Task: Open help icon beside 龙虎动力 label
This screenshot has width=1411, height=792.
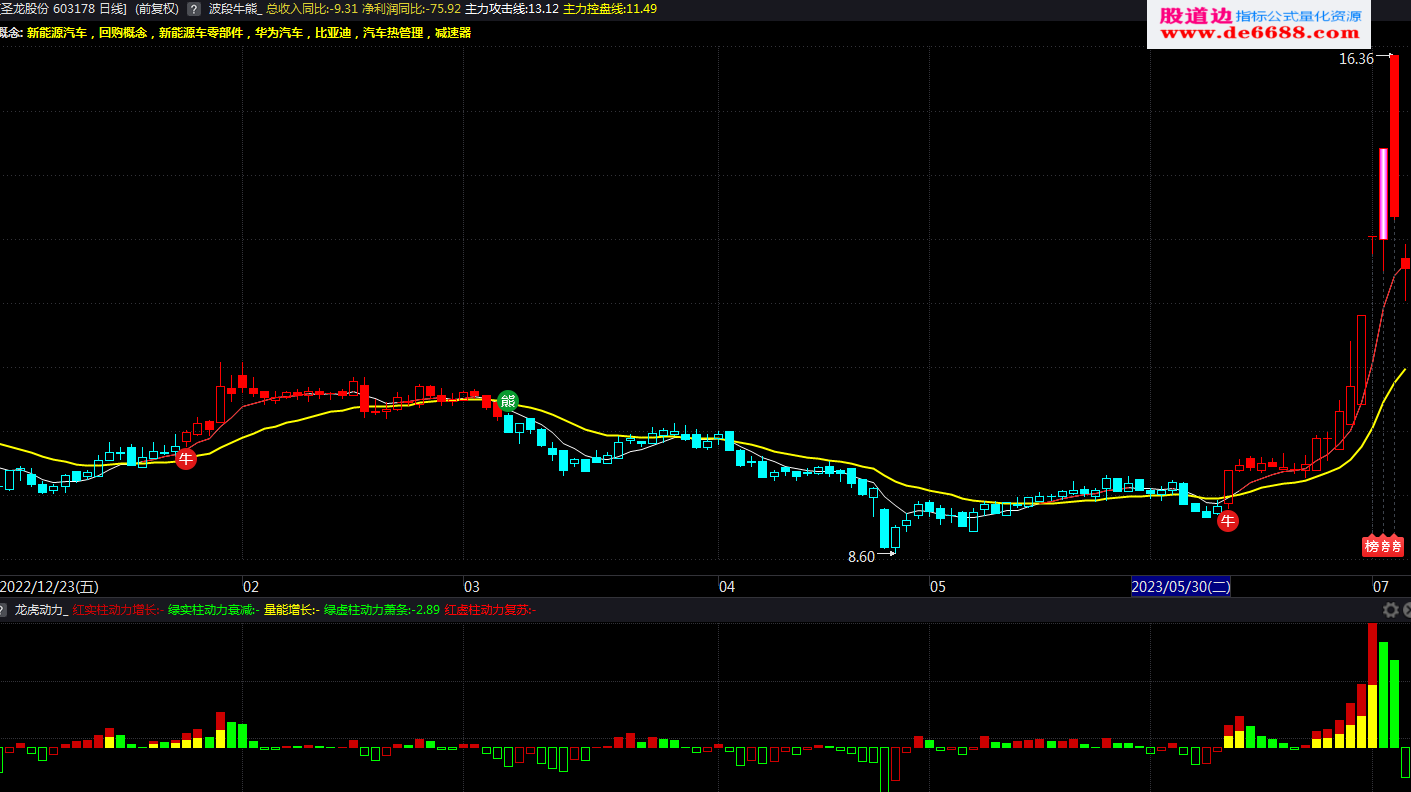Action: tap(4, 609)
